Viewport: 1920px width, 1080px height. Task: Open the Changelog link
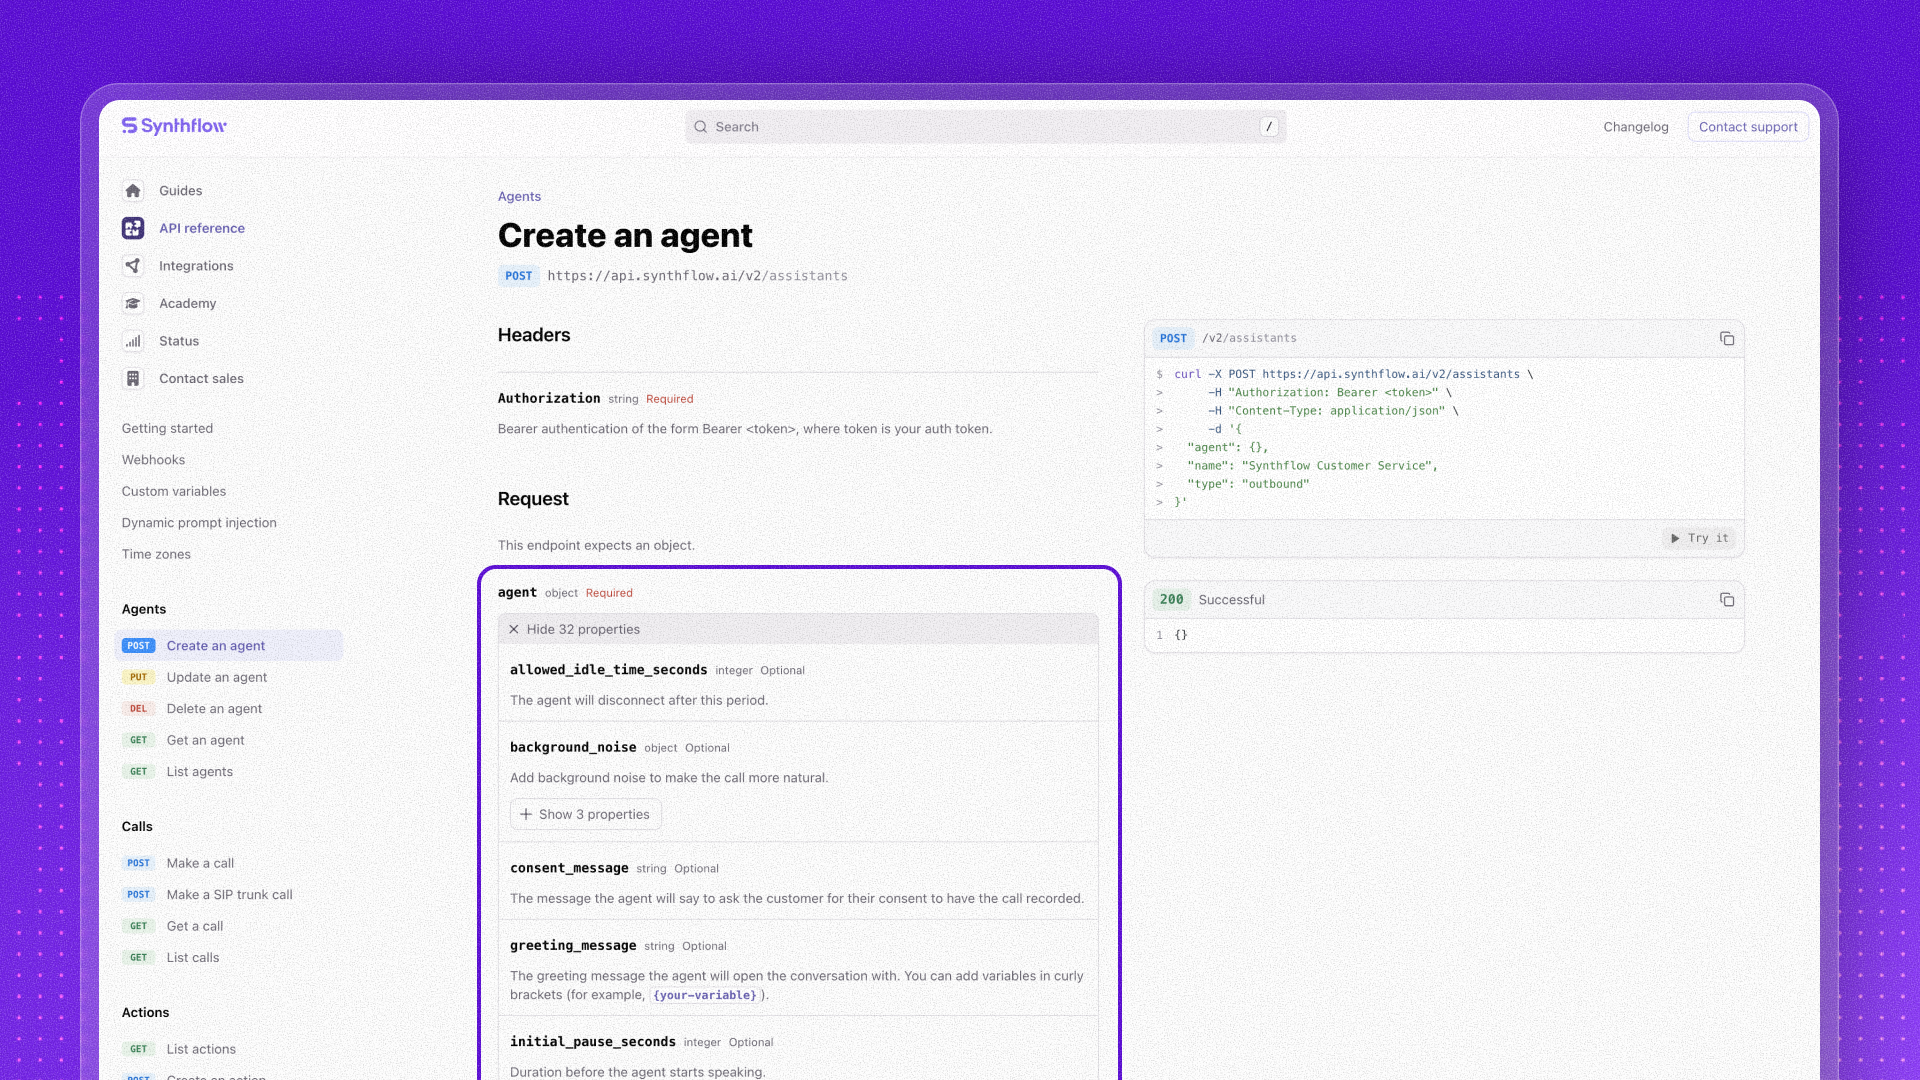click(1635, 127)
